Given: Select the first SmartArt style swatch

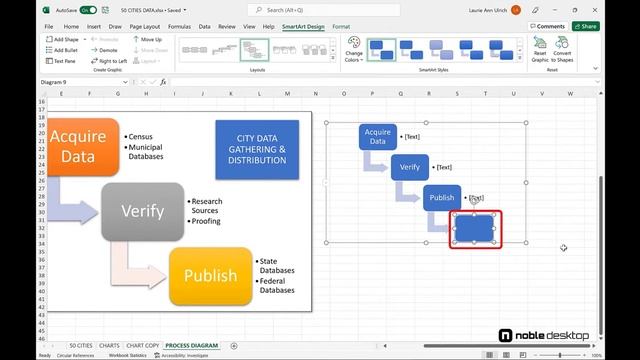Looking at the screenshot, I should (x=381, y=50).
